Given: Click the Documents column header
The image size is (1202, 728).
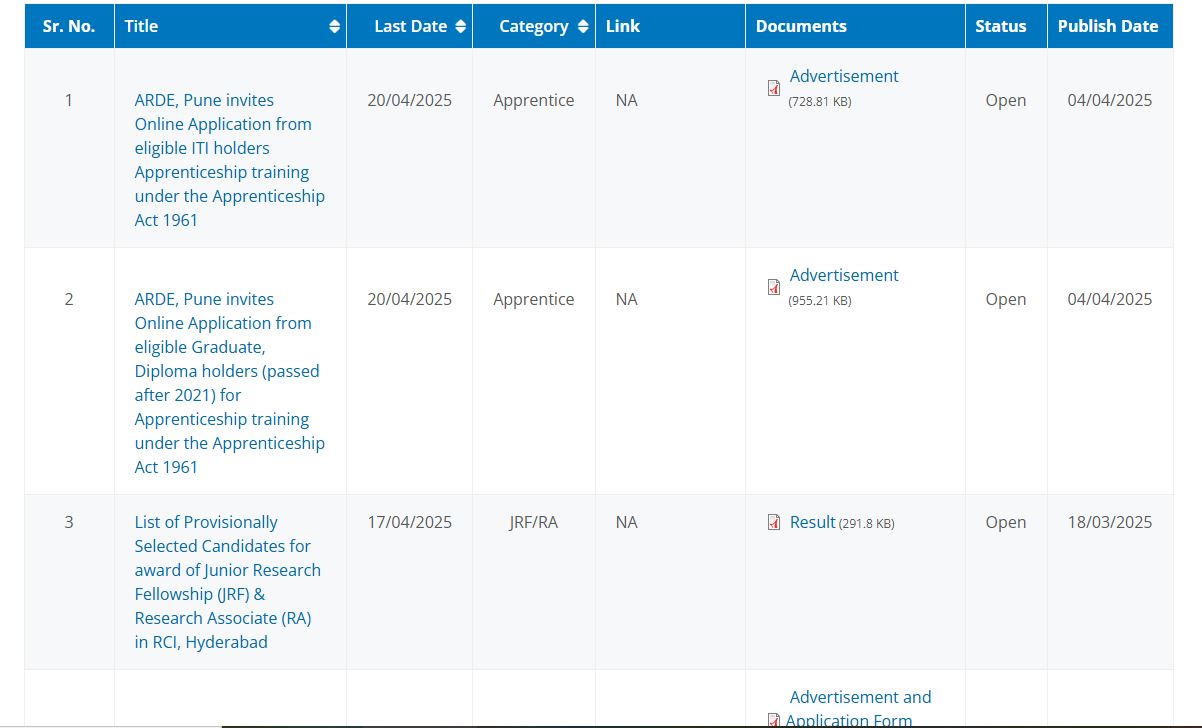Looking at the screenshot, I should click(801, 27).
